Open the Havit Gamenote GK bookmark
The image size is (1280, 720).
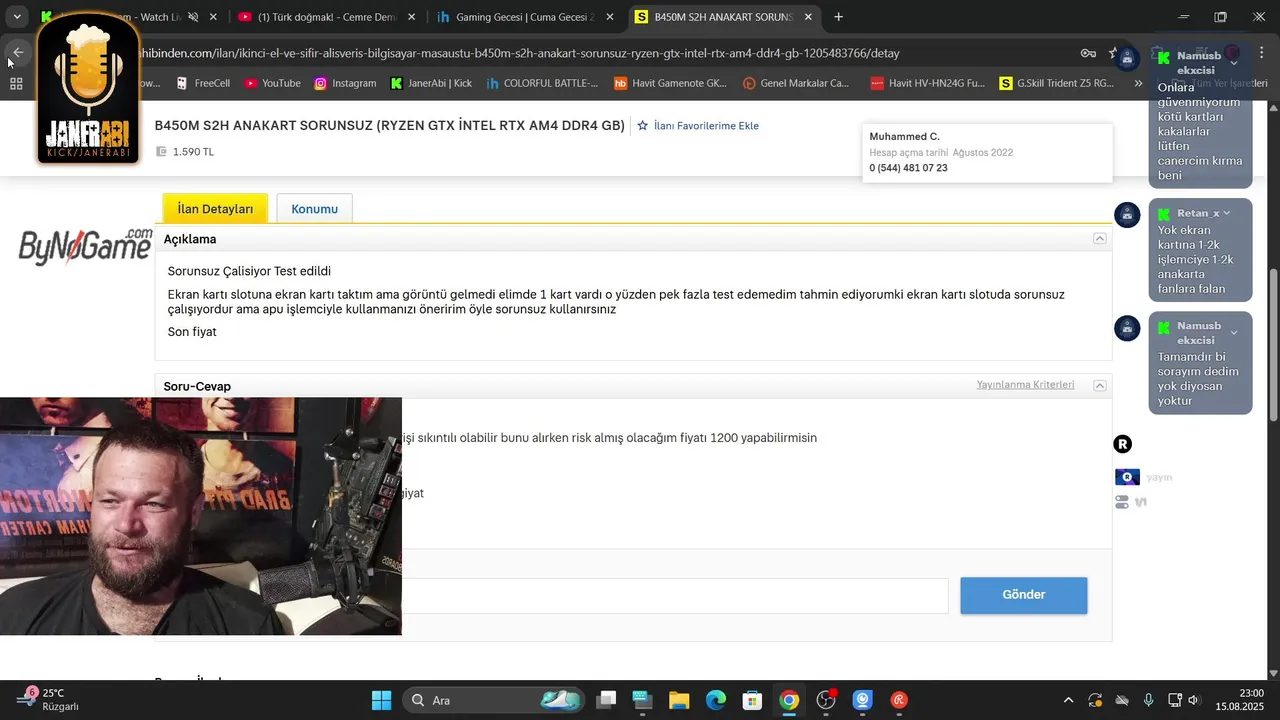(671, 83)
